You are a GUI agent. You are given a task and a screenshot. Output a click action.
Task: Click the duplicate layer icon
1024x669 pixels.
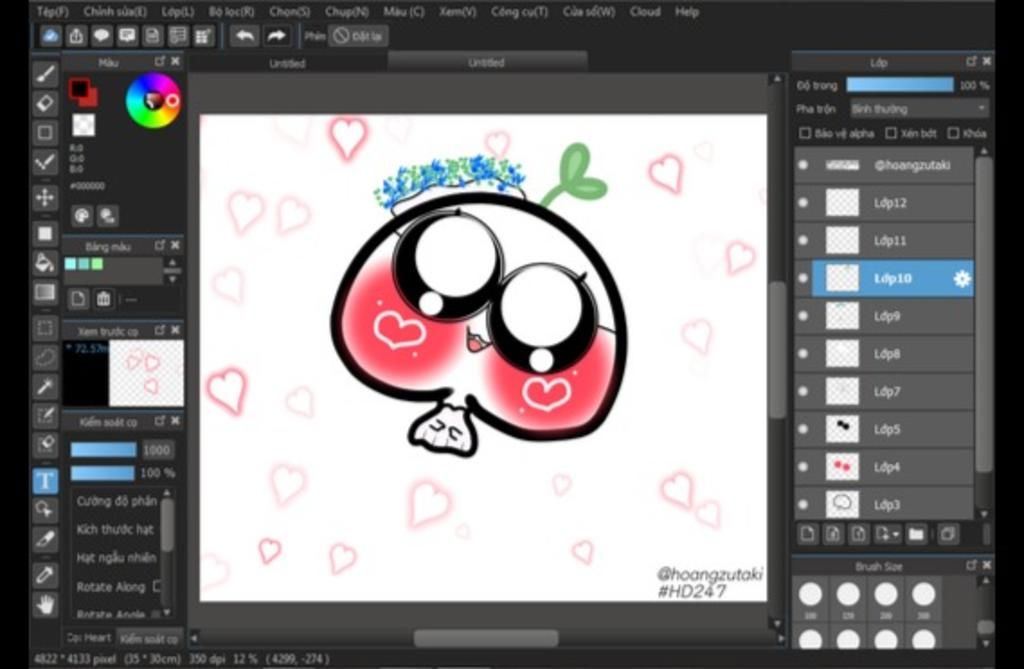(948, 535)
